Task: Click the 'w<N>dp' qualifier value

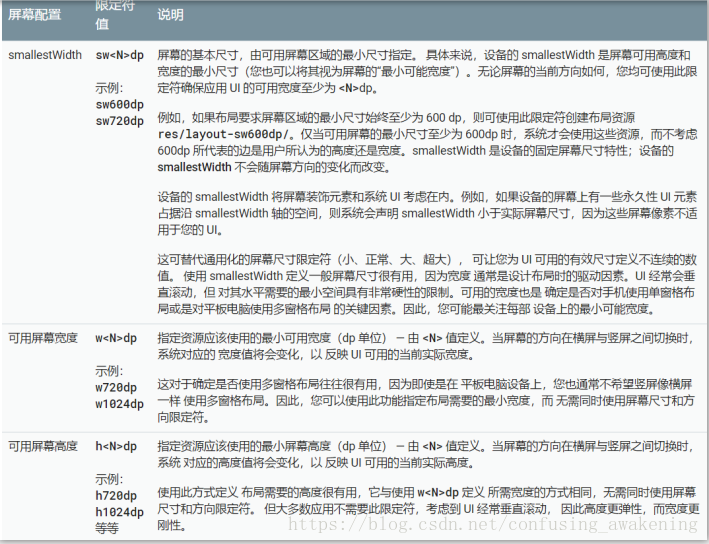Action: (x=116, y=338)
